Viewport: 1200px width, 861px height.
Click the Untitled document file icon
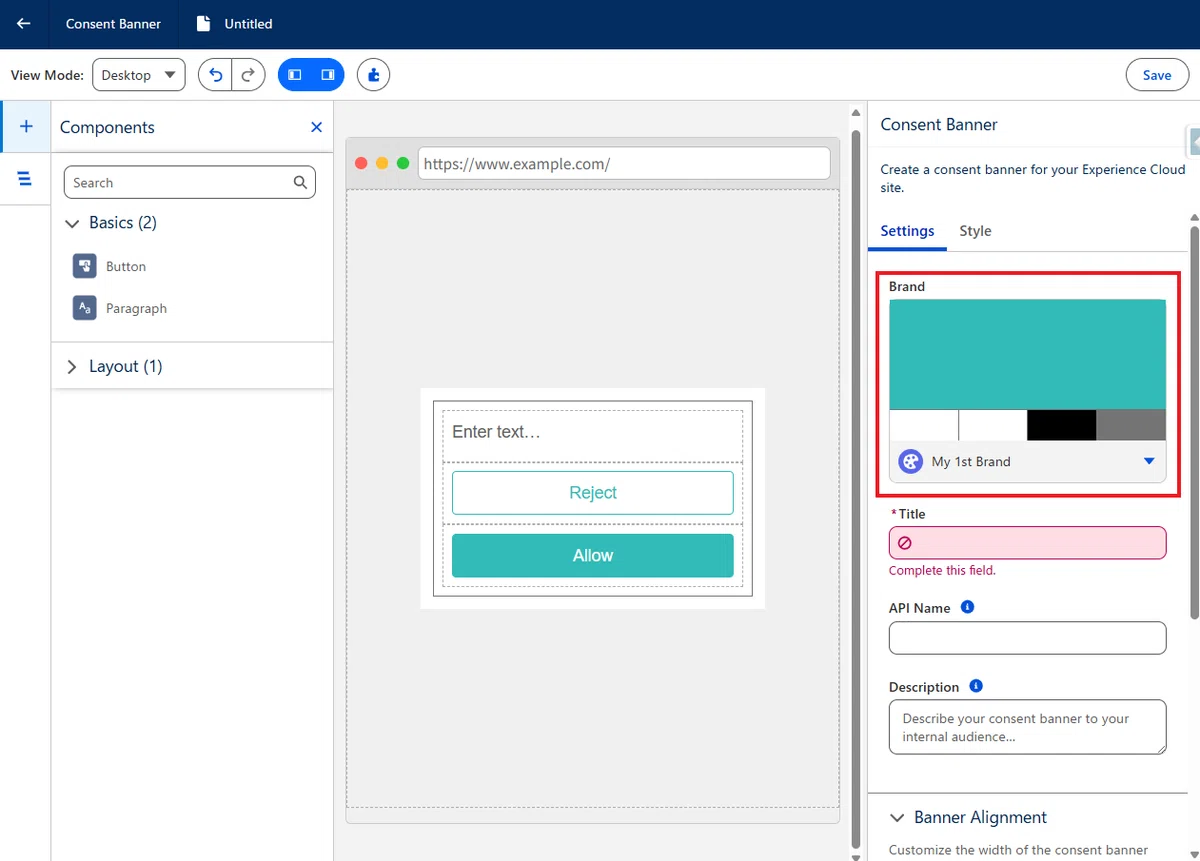click(203, 24)
